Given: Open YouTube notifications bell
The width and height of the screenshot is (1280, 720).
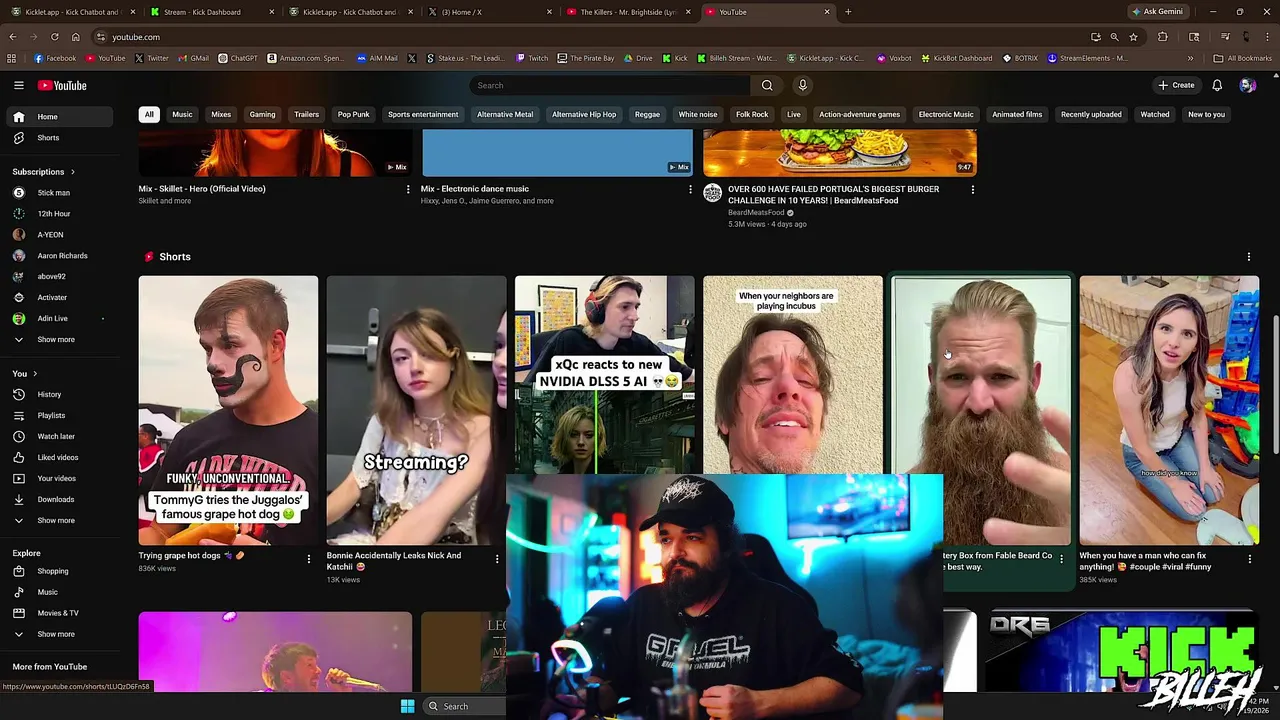Looking at the screenshot, I should pos(1217,85).
